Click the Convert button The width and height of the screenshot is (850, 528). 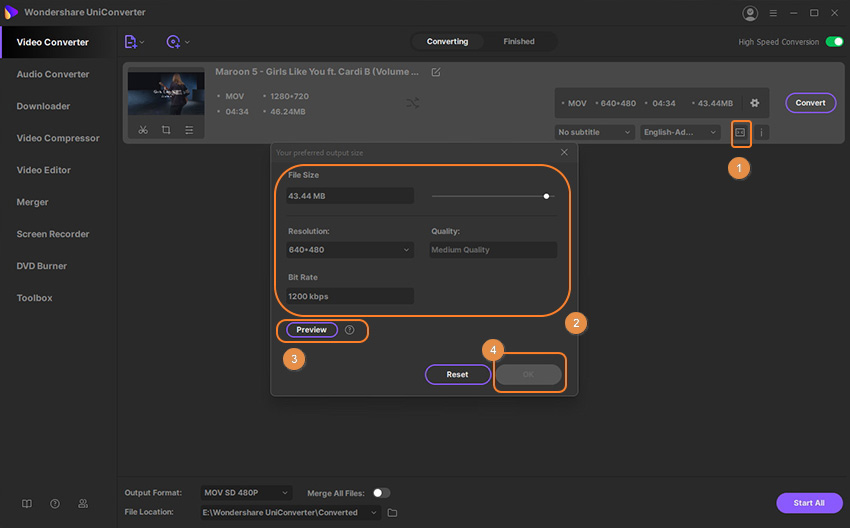click(810, 103)
